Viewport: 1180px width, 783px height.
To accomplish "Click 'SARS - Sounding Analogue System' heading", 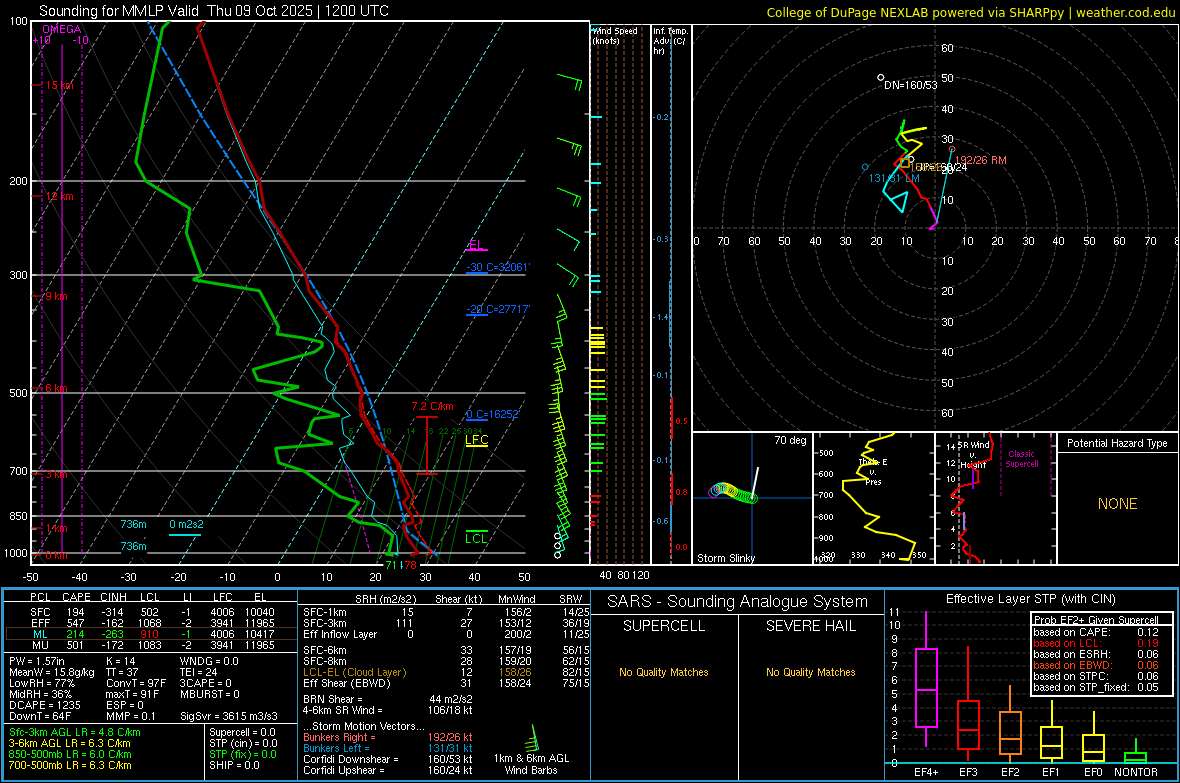I will 738,602.
